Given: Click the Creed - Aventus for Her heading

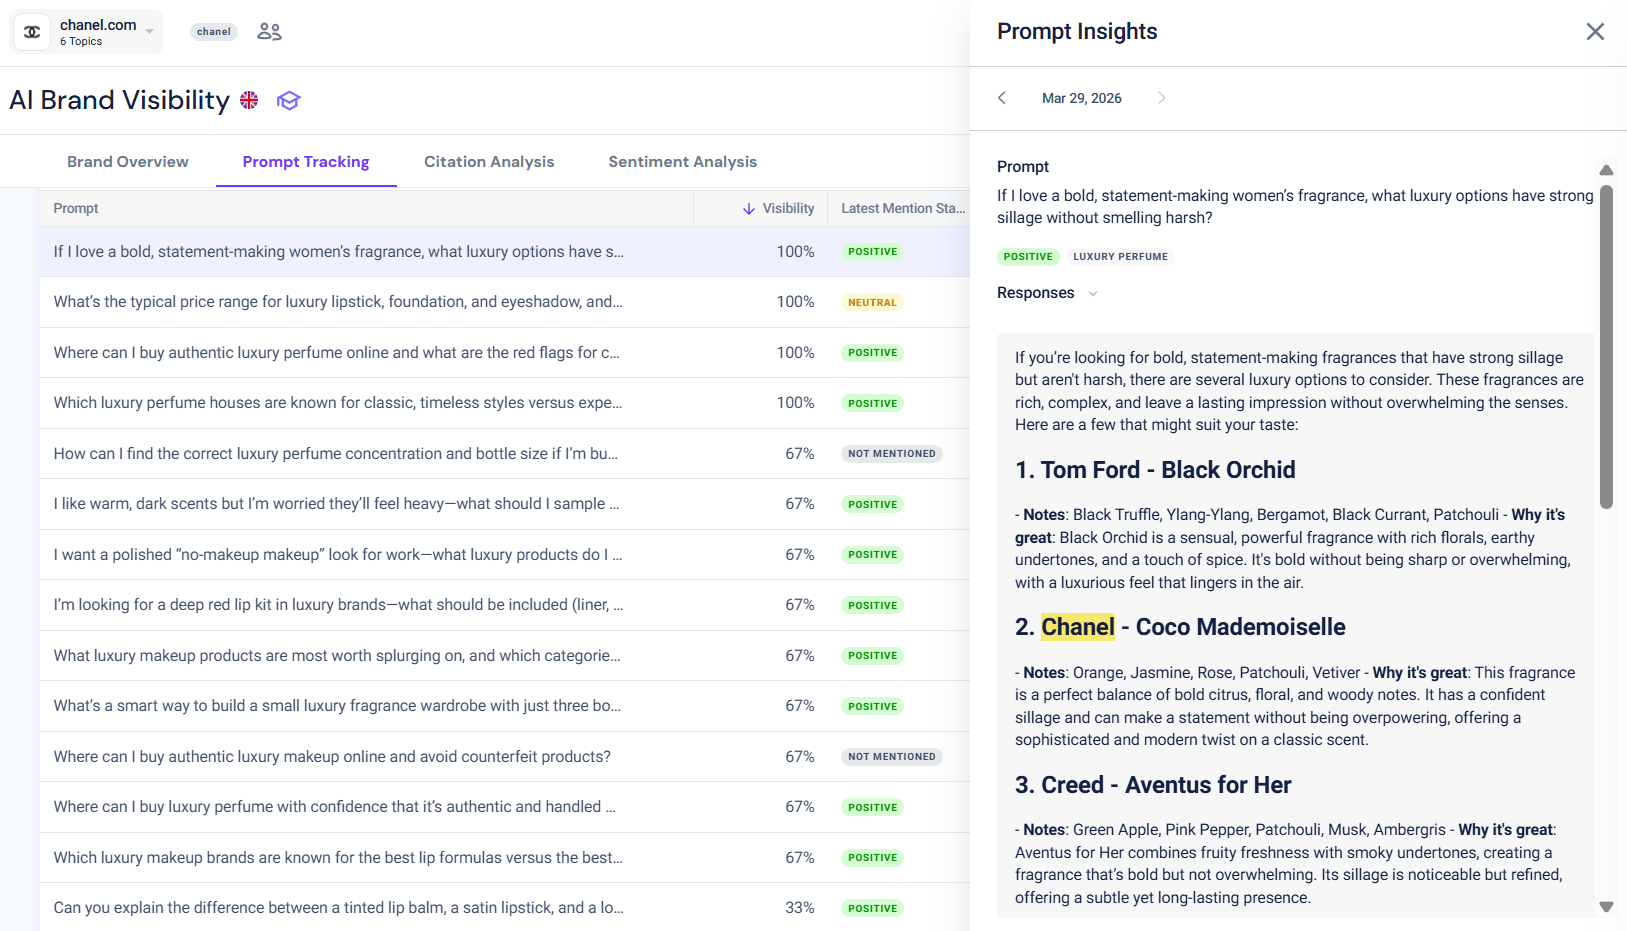Looking at the screenshot, I should pyautogui.click(x=1153, y=785).
